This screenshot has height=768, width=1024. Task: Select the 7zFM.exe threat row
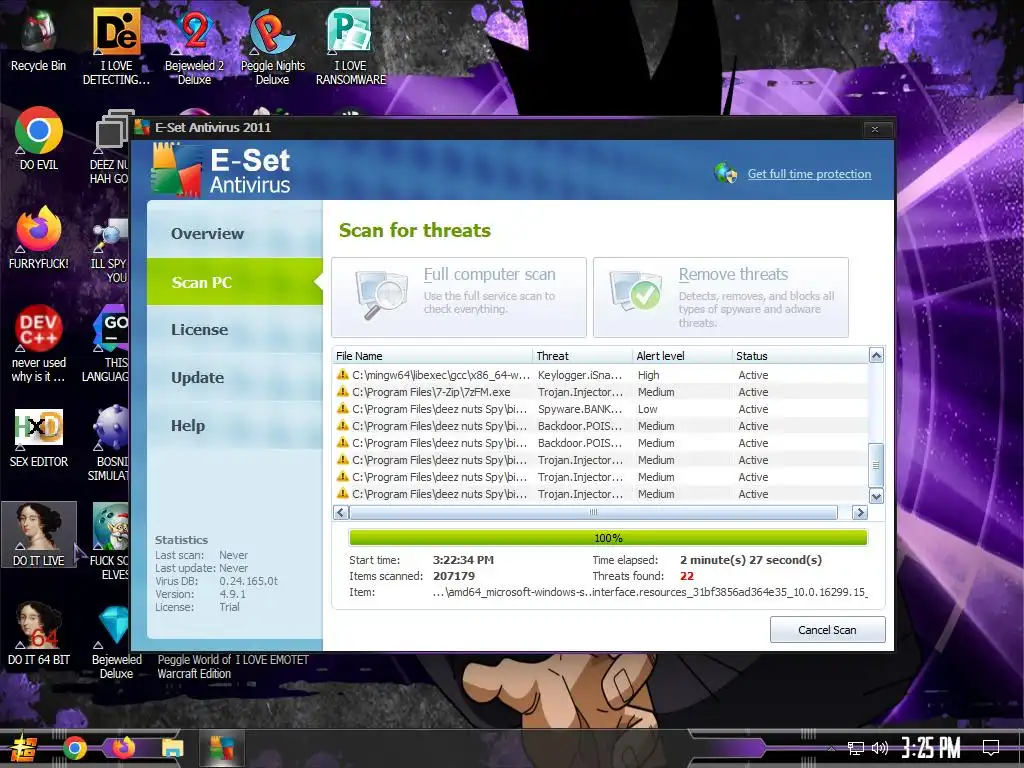600,392
